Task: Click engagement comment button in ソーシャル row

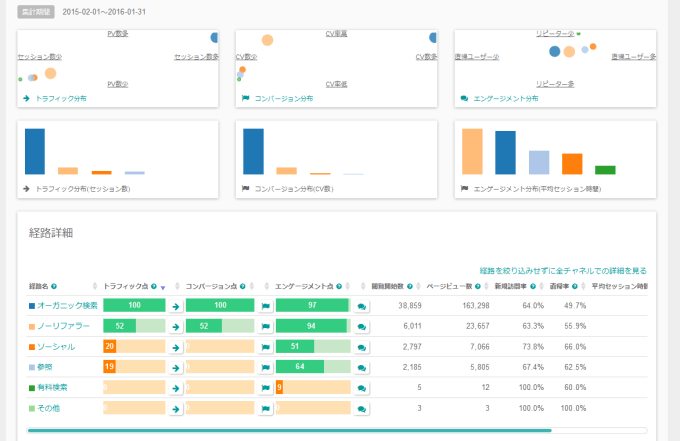Action: click(361, 346)
